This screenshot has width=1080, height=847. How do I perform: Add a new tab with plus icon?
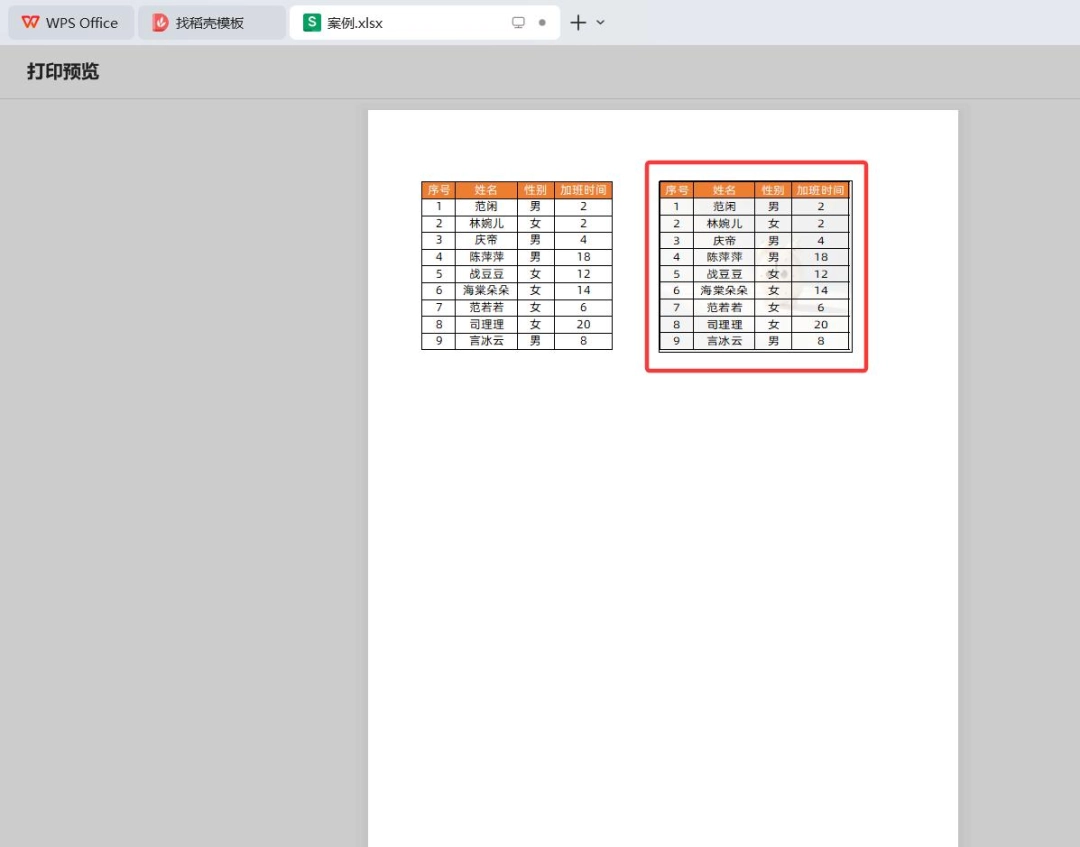pos(578,23)
